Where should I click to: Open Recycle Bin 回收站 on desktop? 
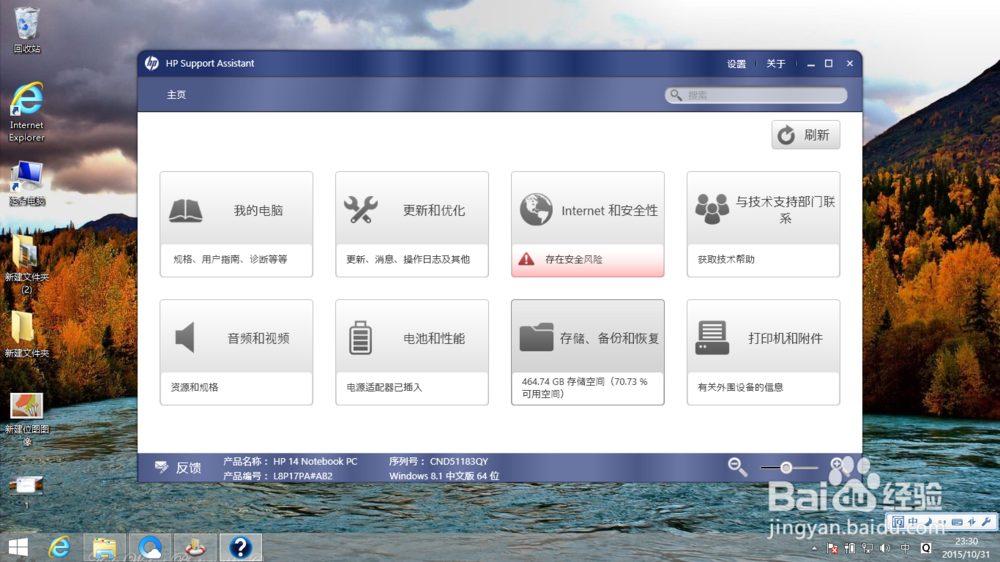click(27, 30)
